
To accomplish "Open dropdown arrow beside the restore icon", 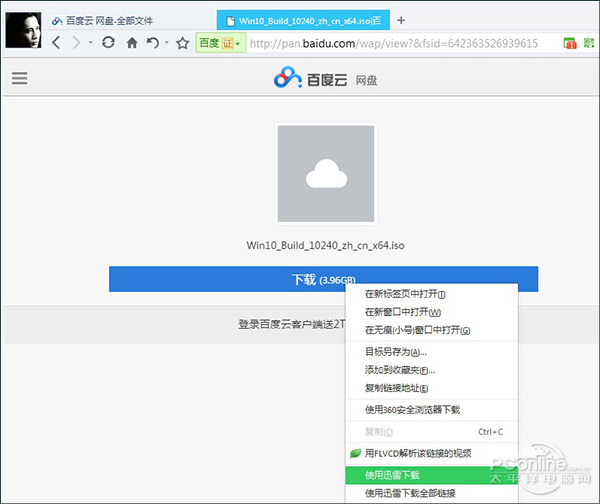I will [x=167, y=42].
